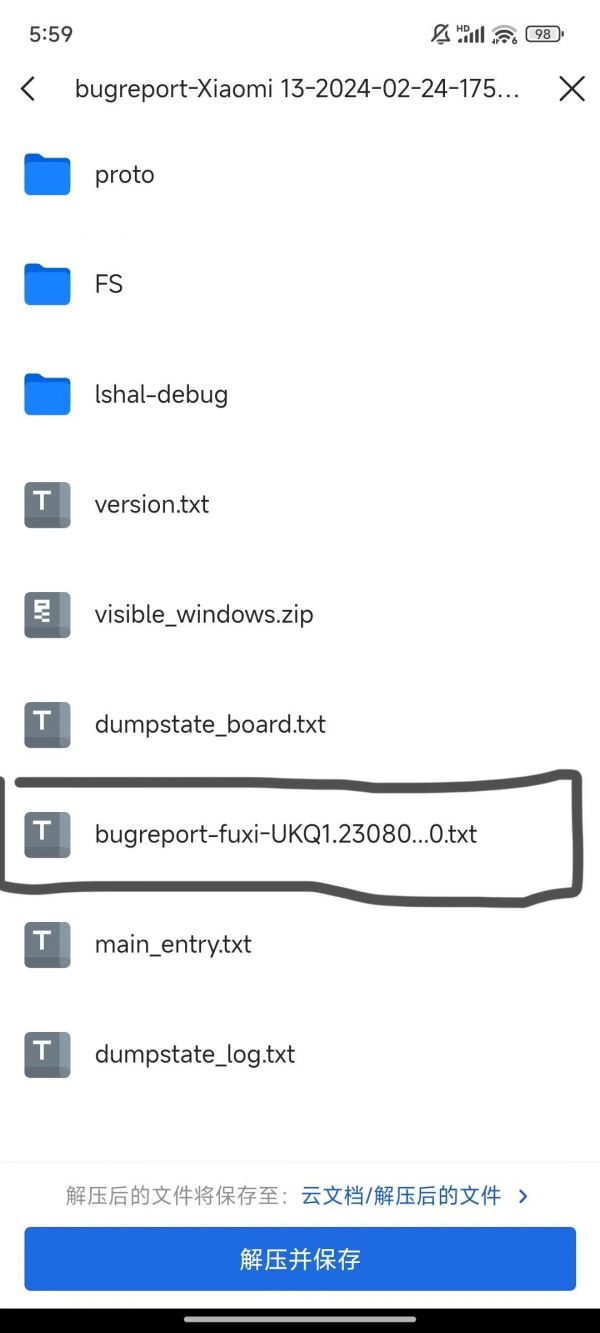Tap the back arrow icon

pyautogui.click(x=28, y=89)
